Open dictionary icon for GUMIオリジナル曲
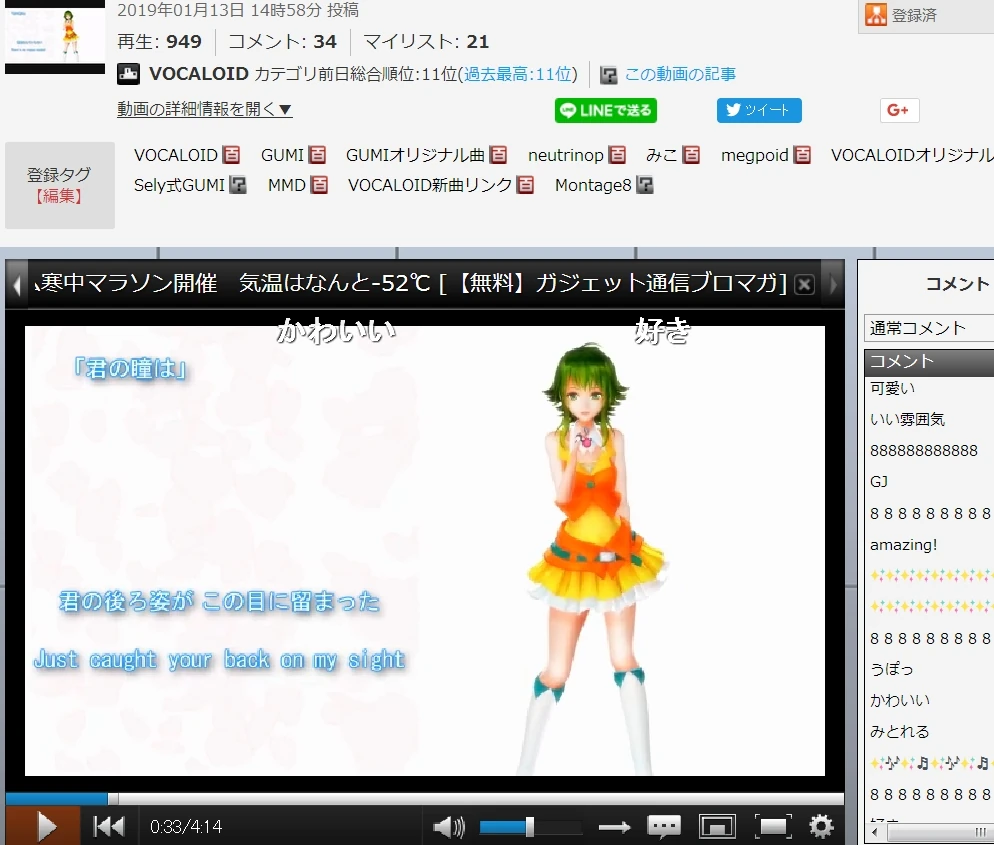Viewport: 994px width, 845px height. (498, 155)
